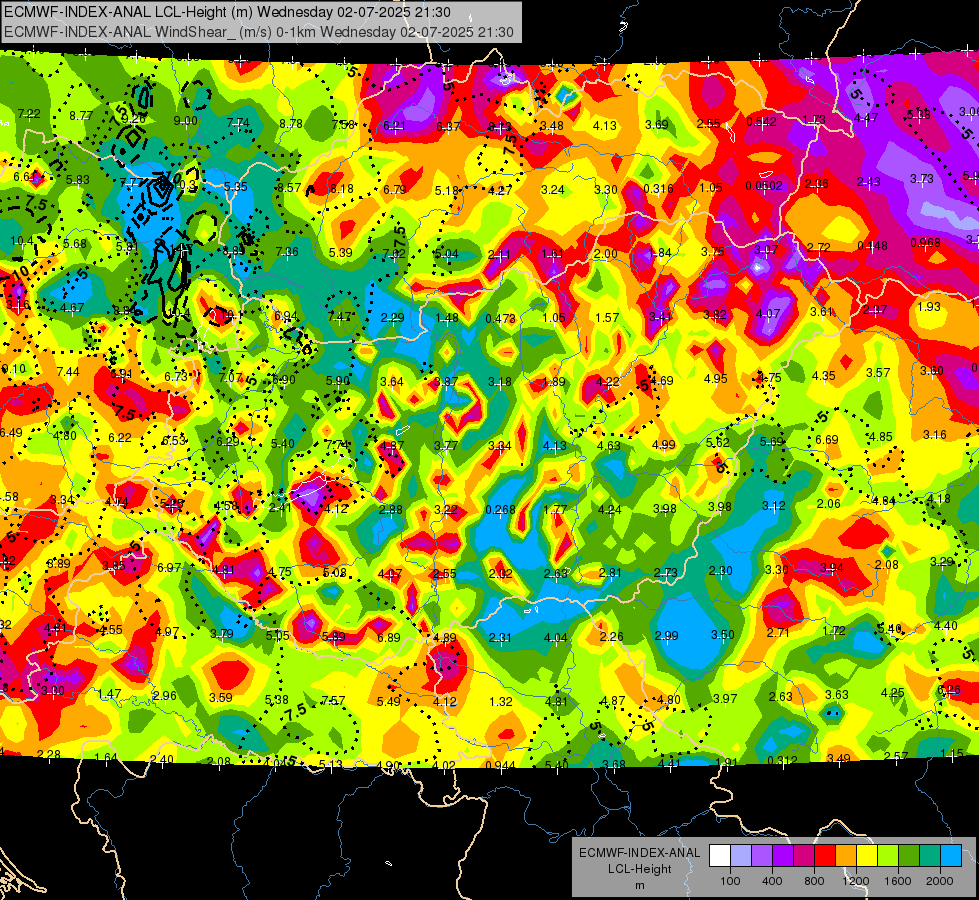Click the wind shear value '1.57'

[x=607, y=317]
